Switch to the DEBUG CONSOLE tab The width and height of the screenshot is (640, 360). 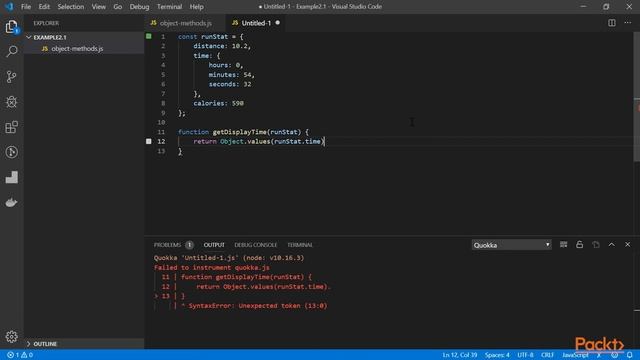point(256,245)
